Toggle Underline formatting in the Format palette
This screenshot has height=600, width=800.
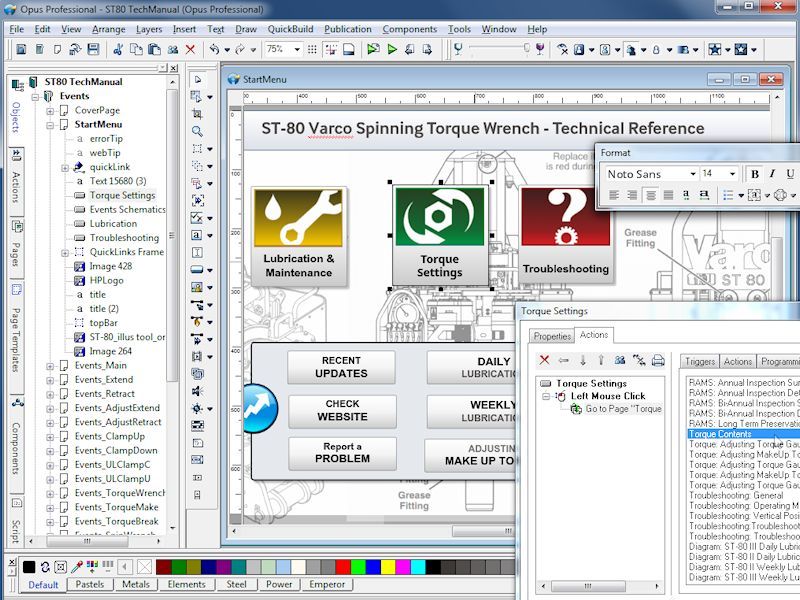(x=790, y=173)
